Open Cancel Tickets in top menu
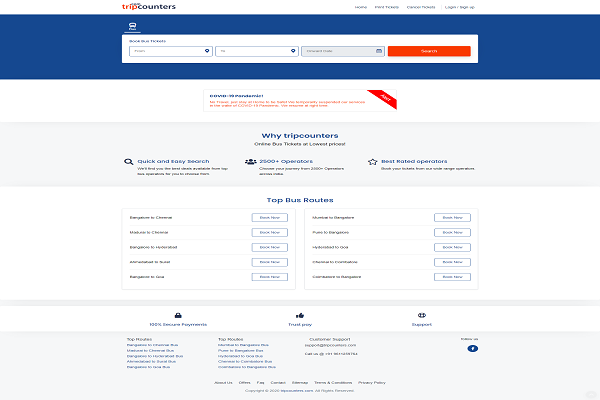Image resolution: width=600 pixels, height=400 pixels. point(422,7)
